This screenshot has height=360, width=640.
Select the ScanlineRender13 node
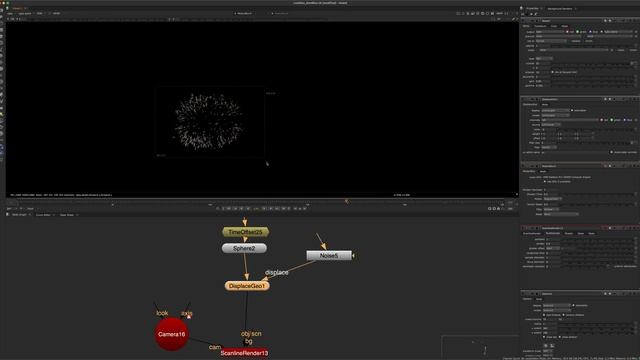[x=244, y=353]
